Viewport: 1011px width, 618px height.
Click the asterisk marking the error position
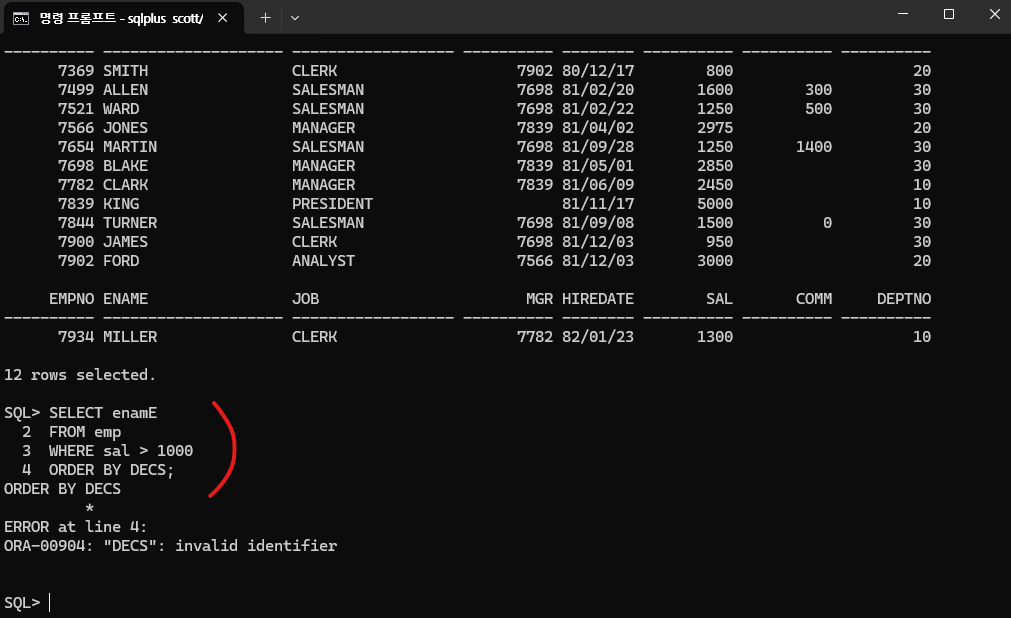point(89,507)
